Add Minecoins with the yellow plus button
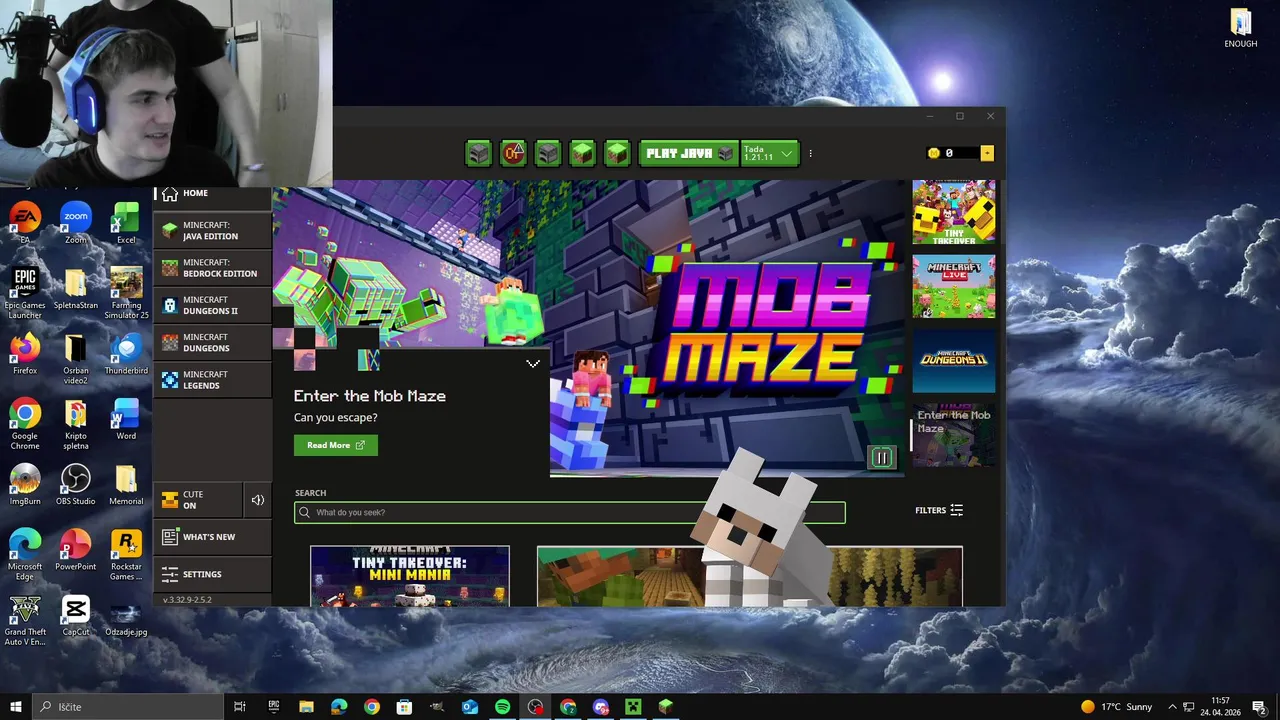This screenshot has height=720, width=1280. 987,153
